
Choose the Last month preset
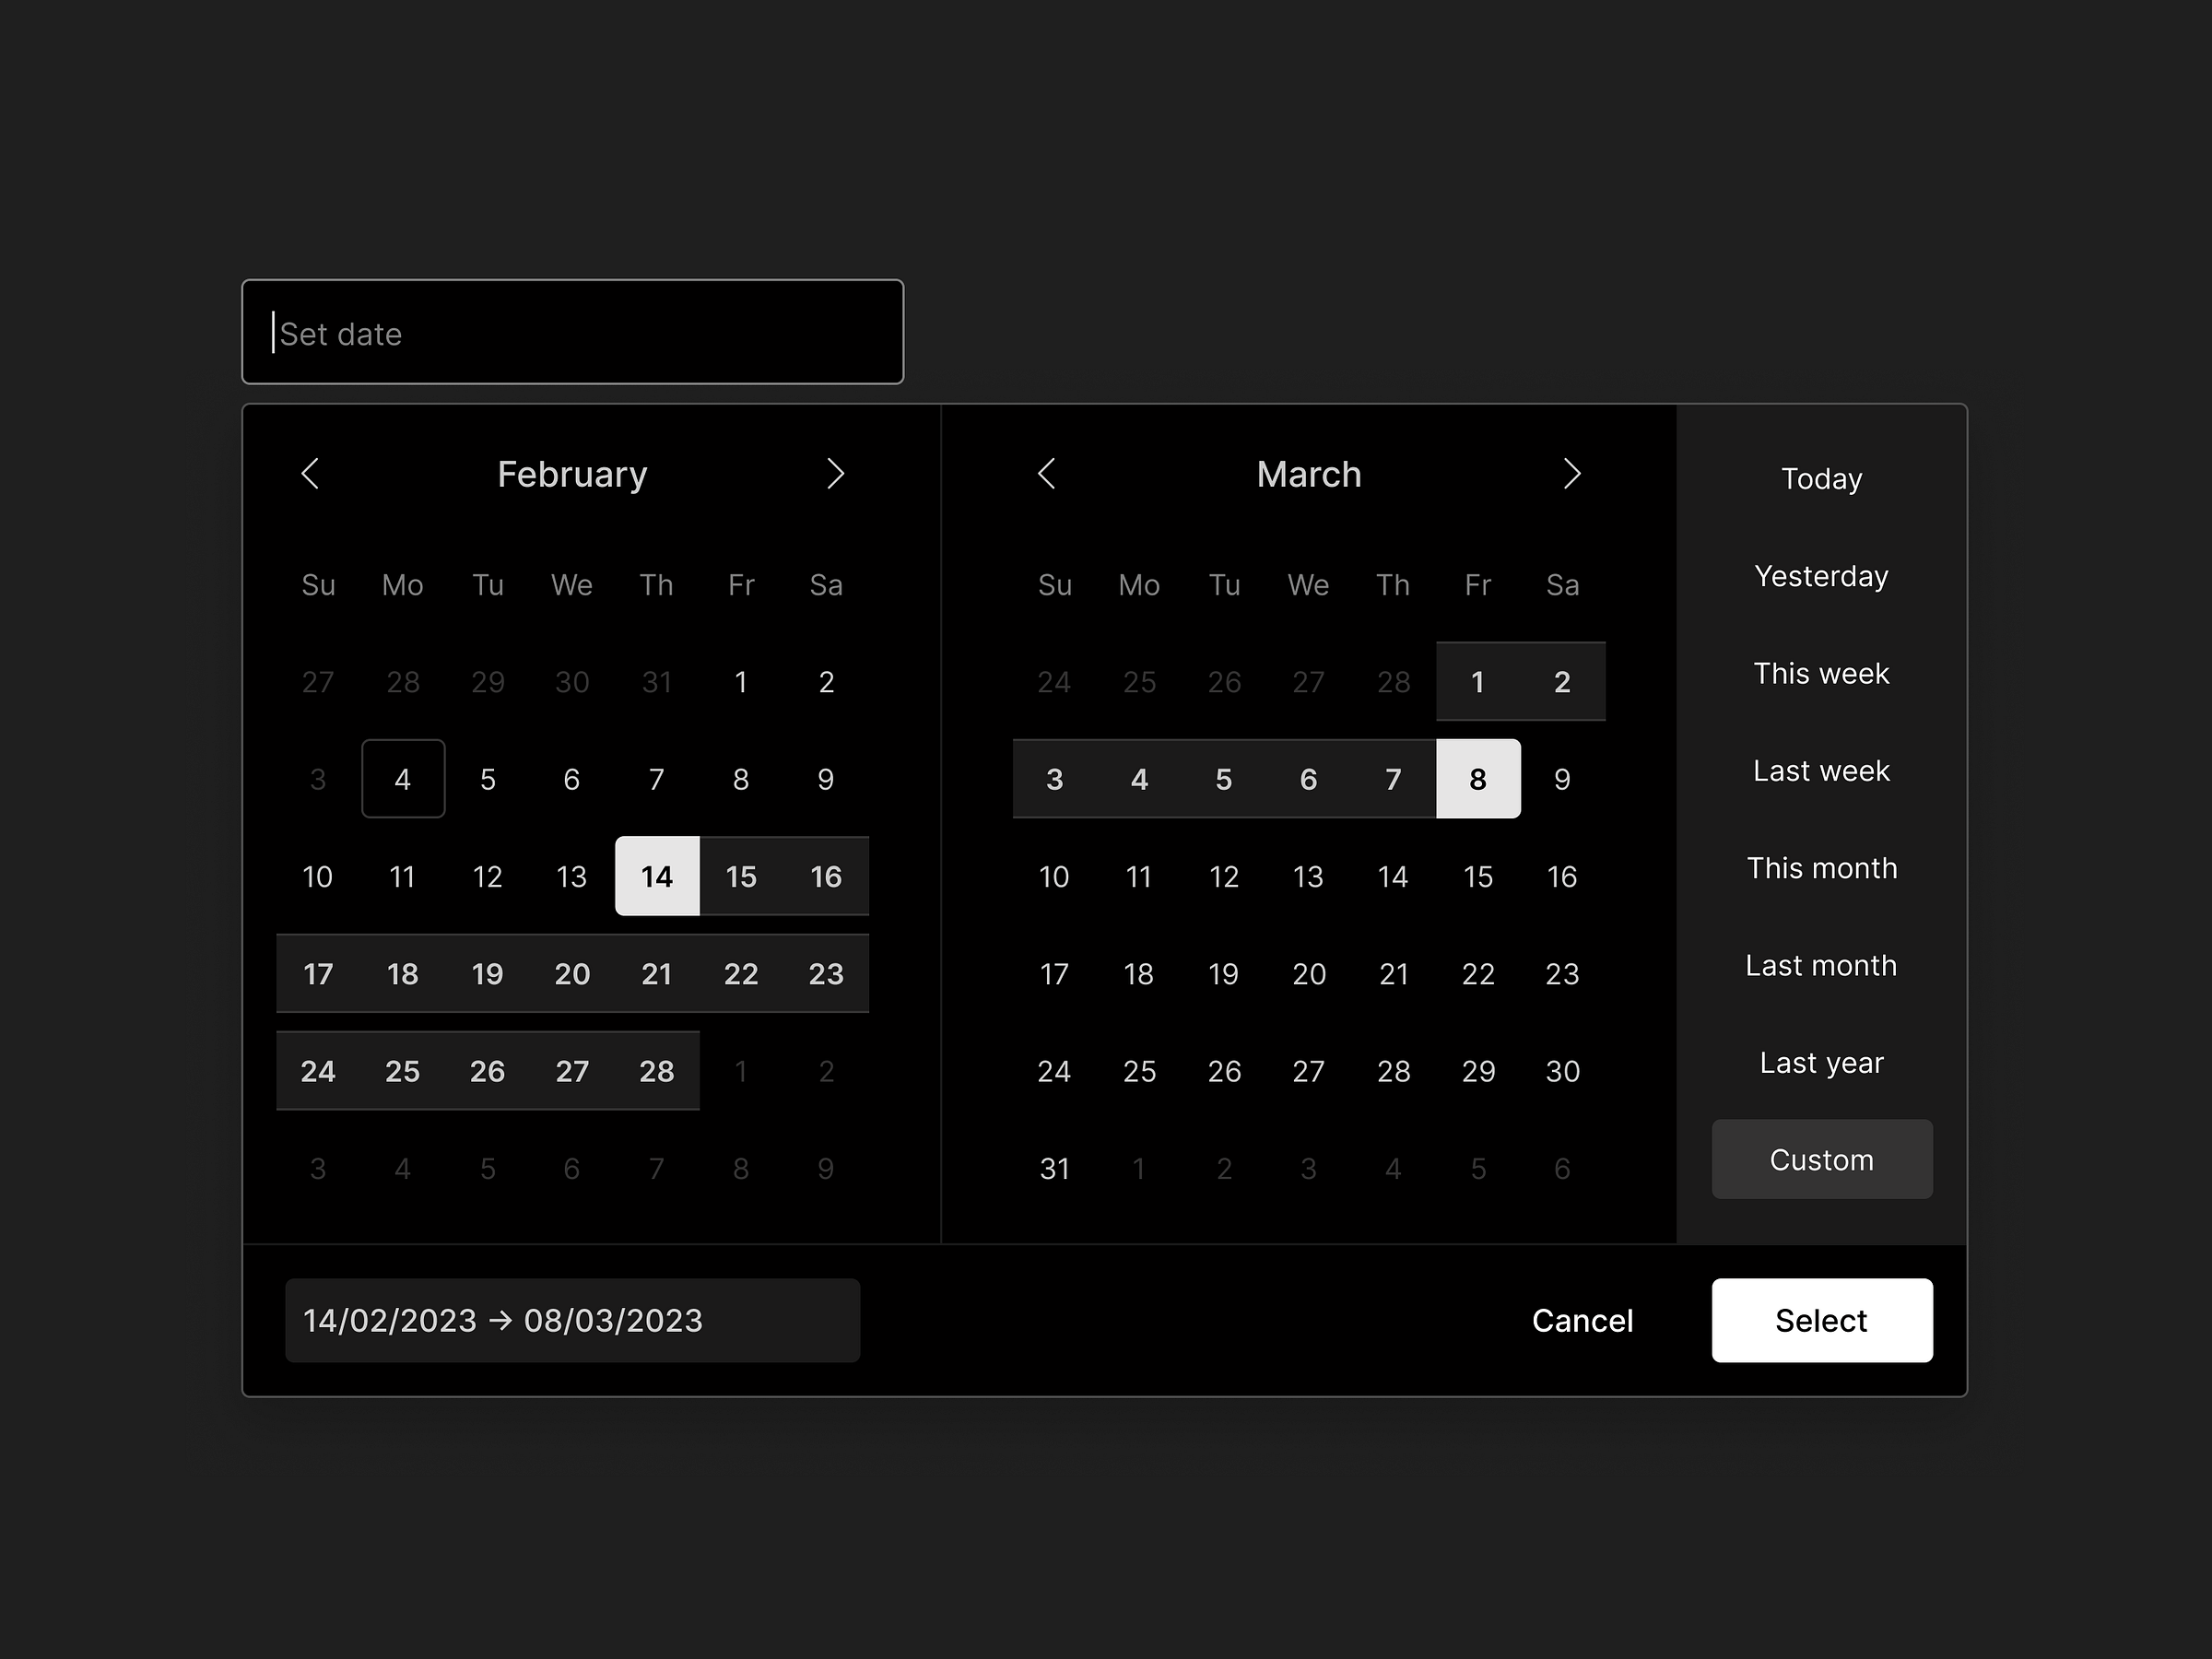(1822, 965)
